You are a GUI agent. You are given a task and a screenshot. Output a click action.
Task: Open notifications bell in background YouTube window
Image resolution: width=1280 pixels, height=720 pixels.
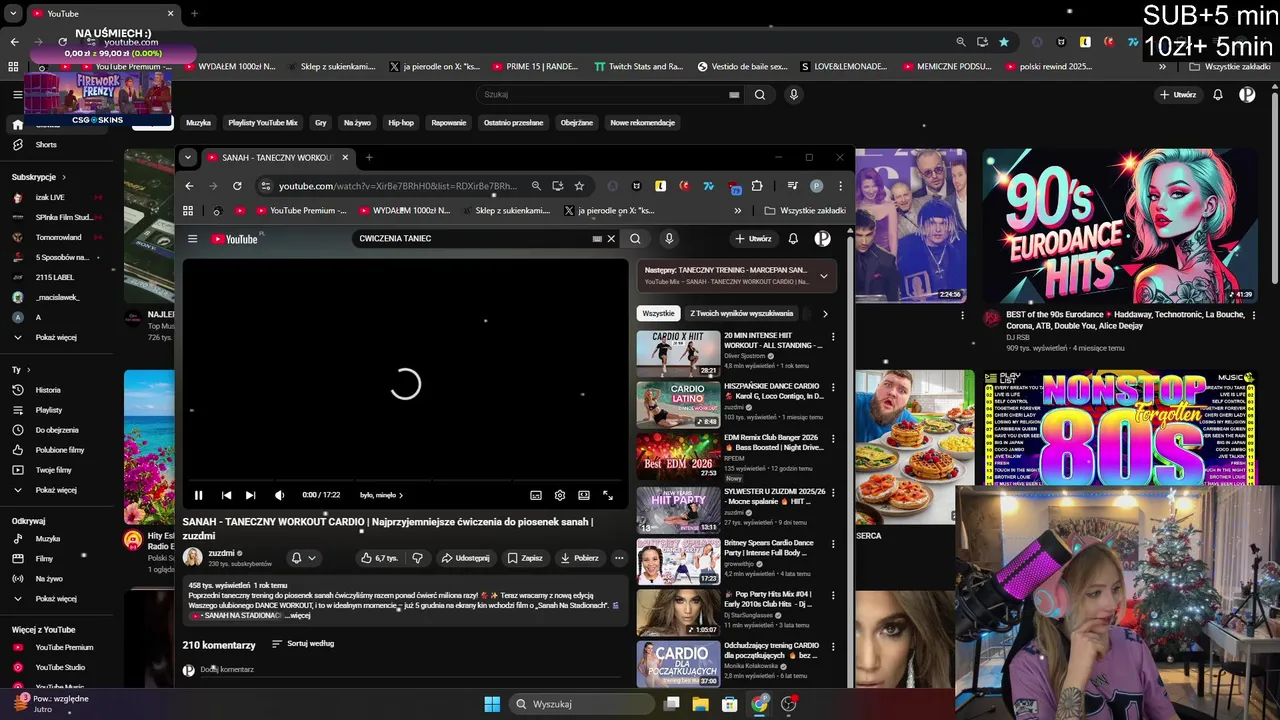1218,95
